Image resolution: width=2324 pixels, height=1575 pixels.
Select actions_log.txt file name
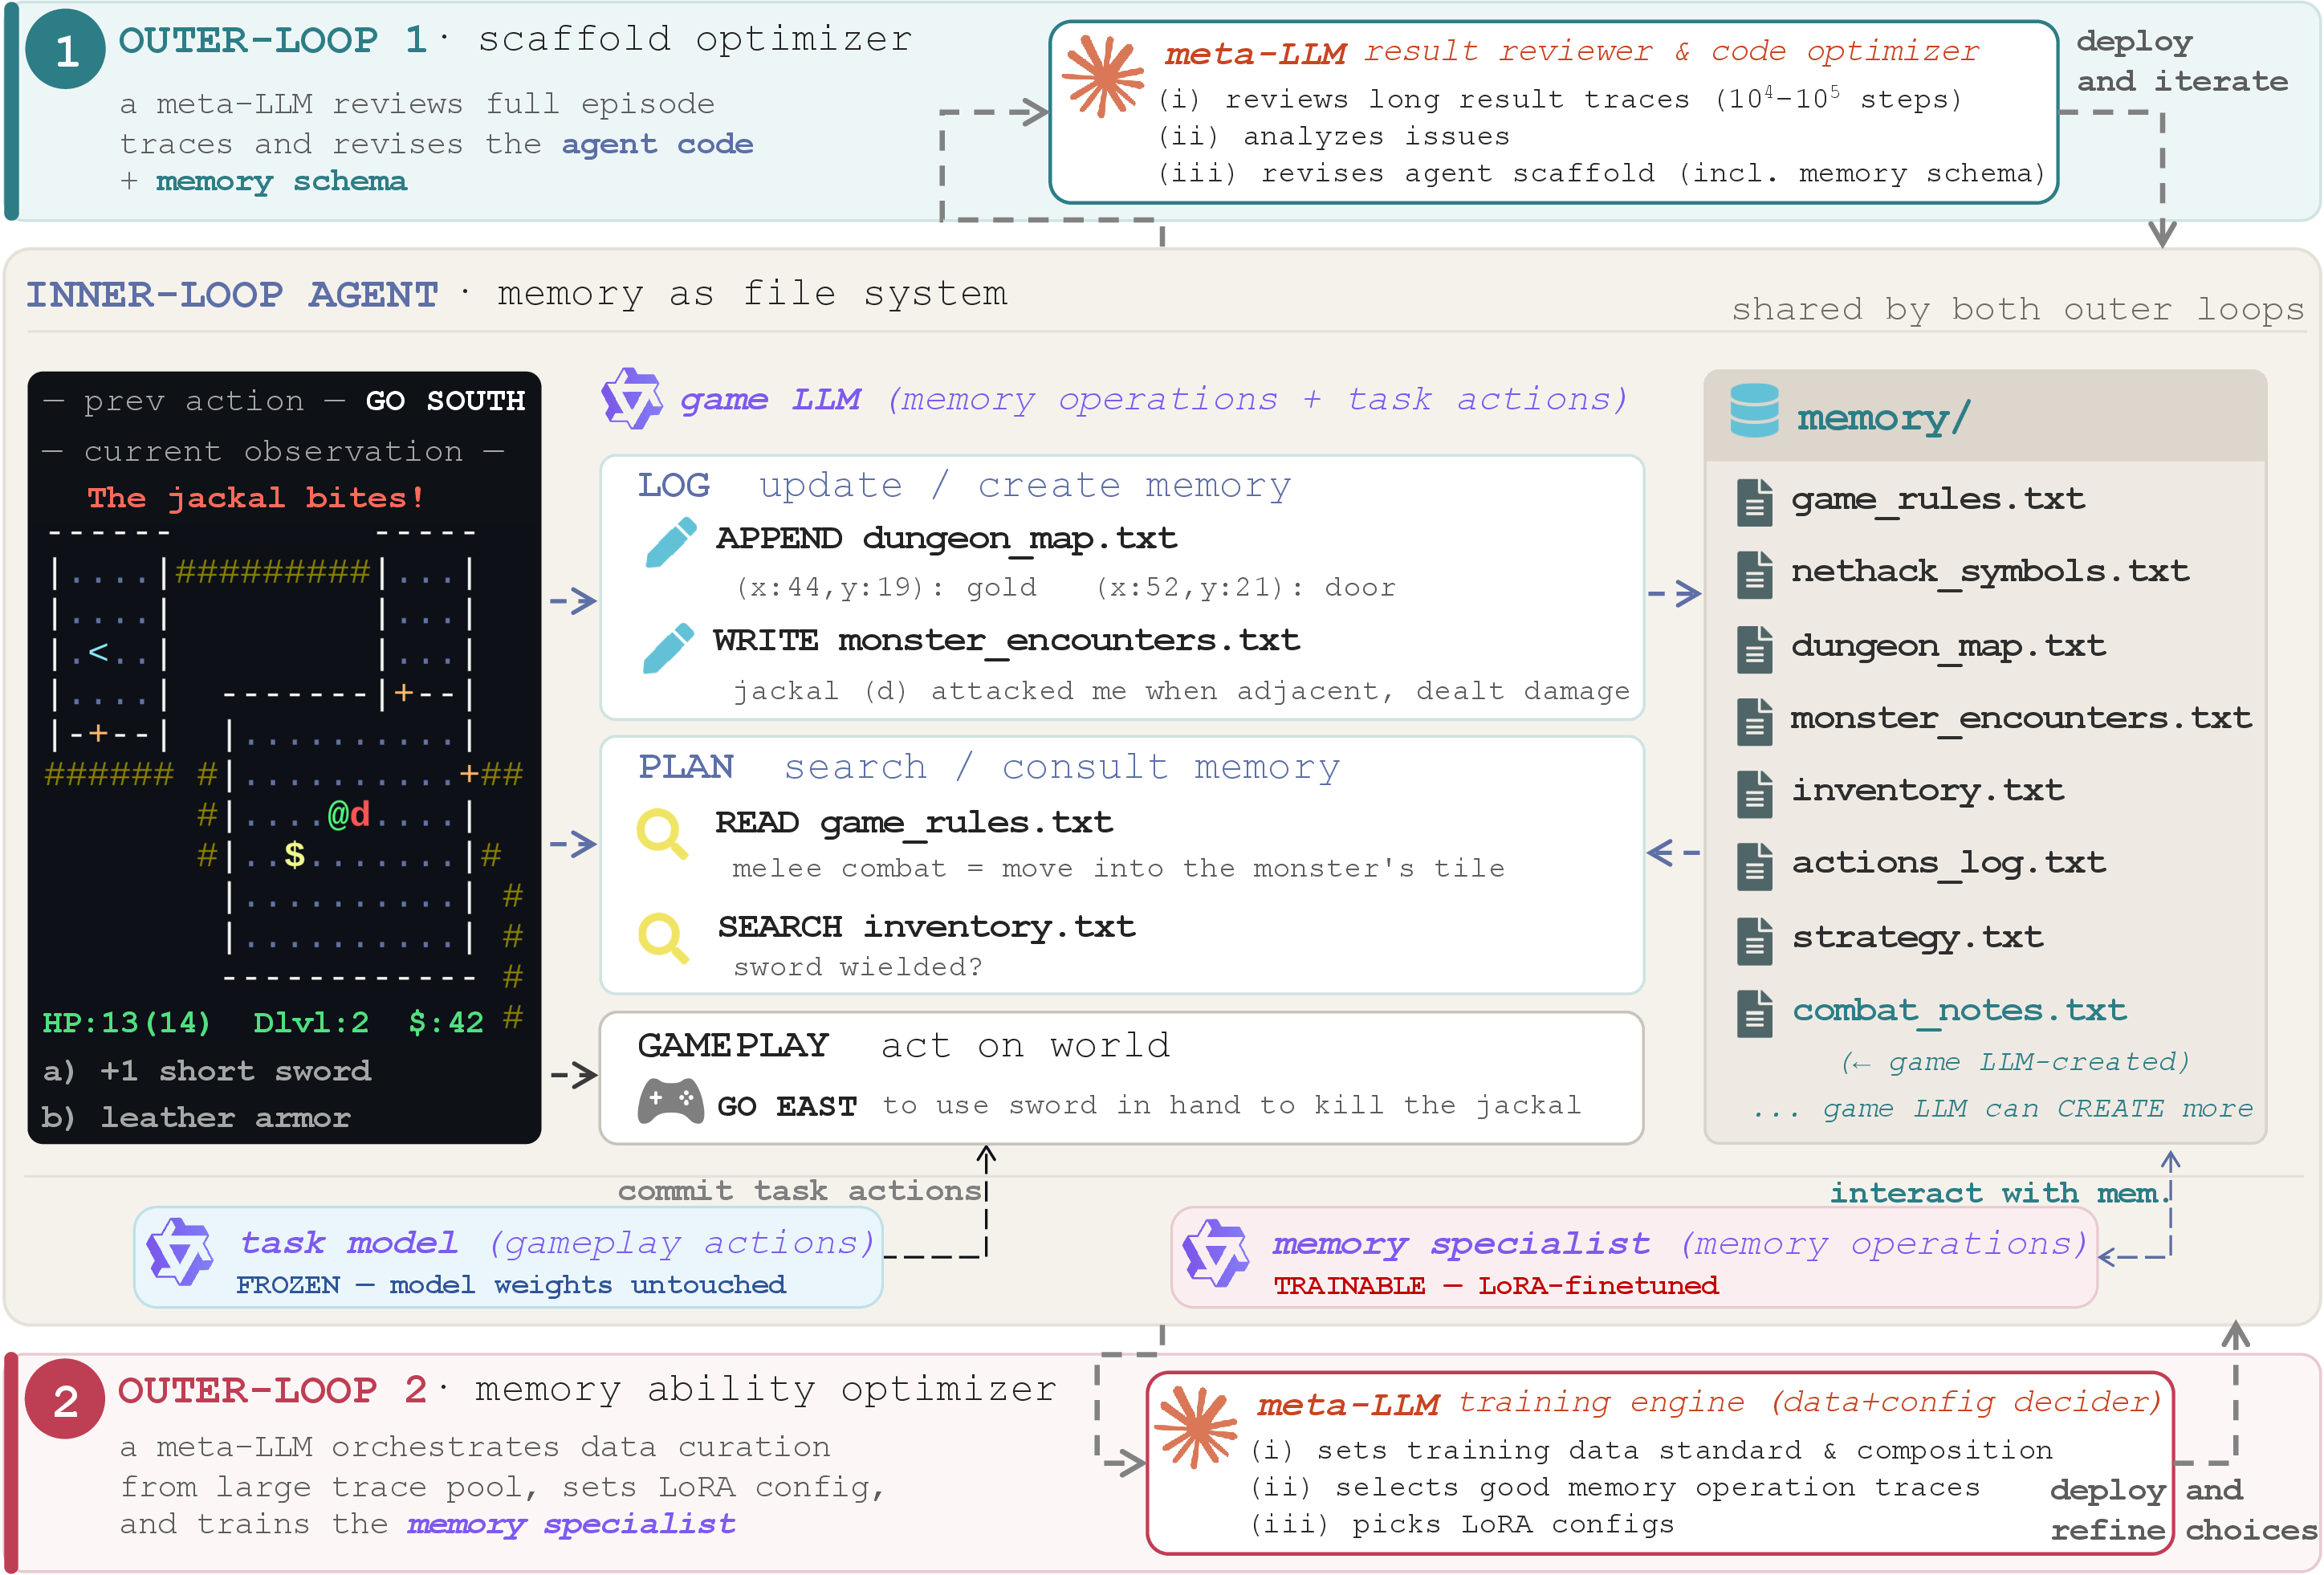pos(1948,863)
